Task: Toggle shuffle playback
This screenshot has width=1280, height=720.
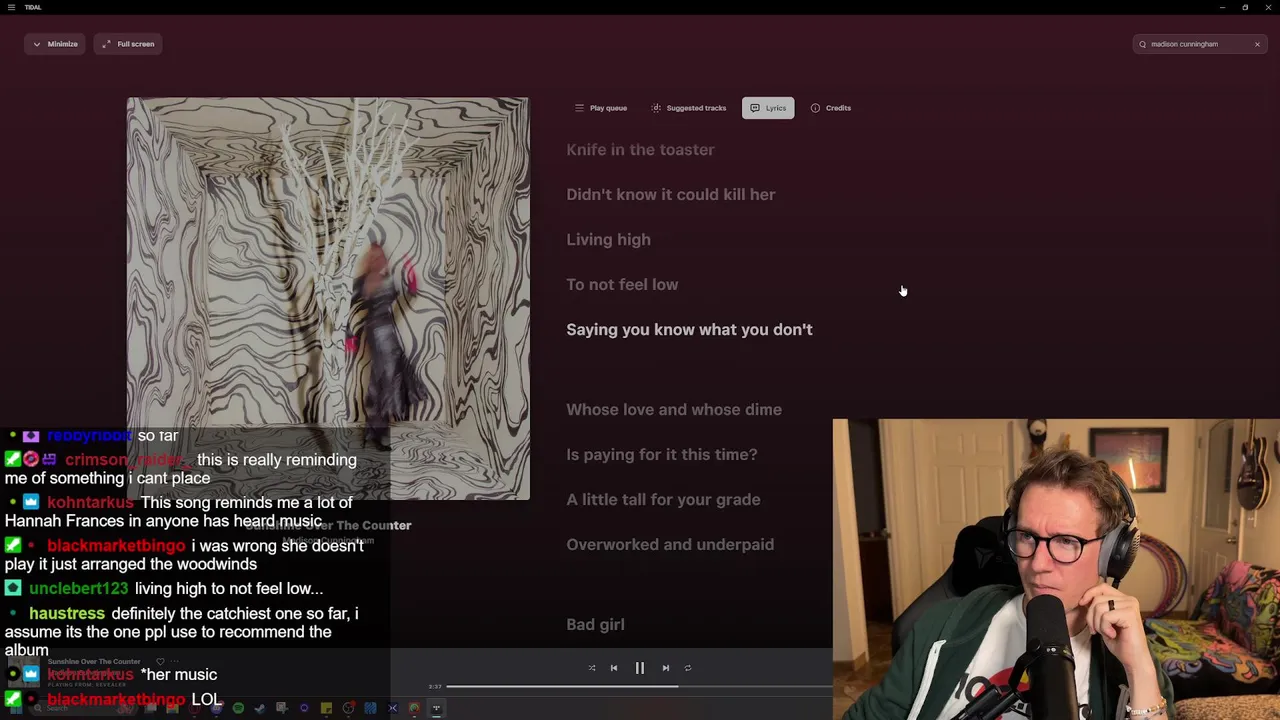Action: 592,668
